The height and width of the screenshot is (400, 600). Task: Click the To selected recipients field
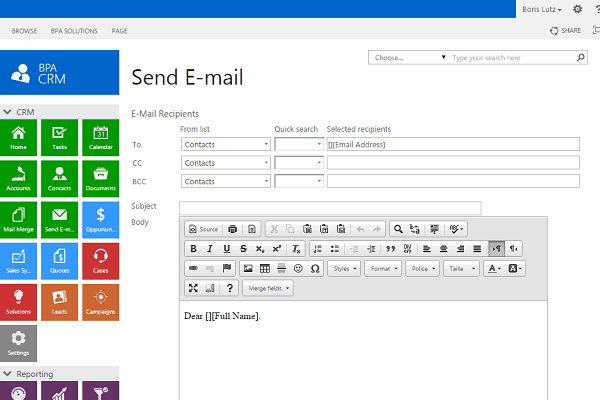tap(453, 144)
